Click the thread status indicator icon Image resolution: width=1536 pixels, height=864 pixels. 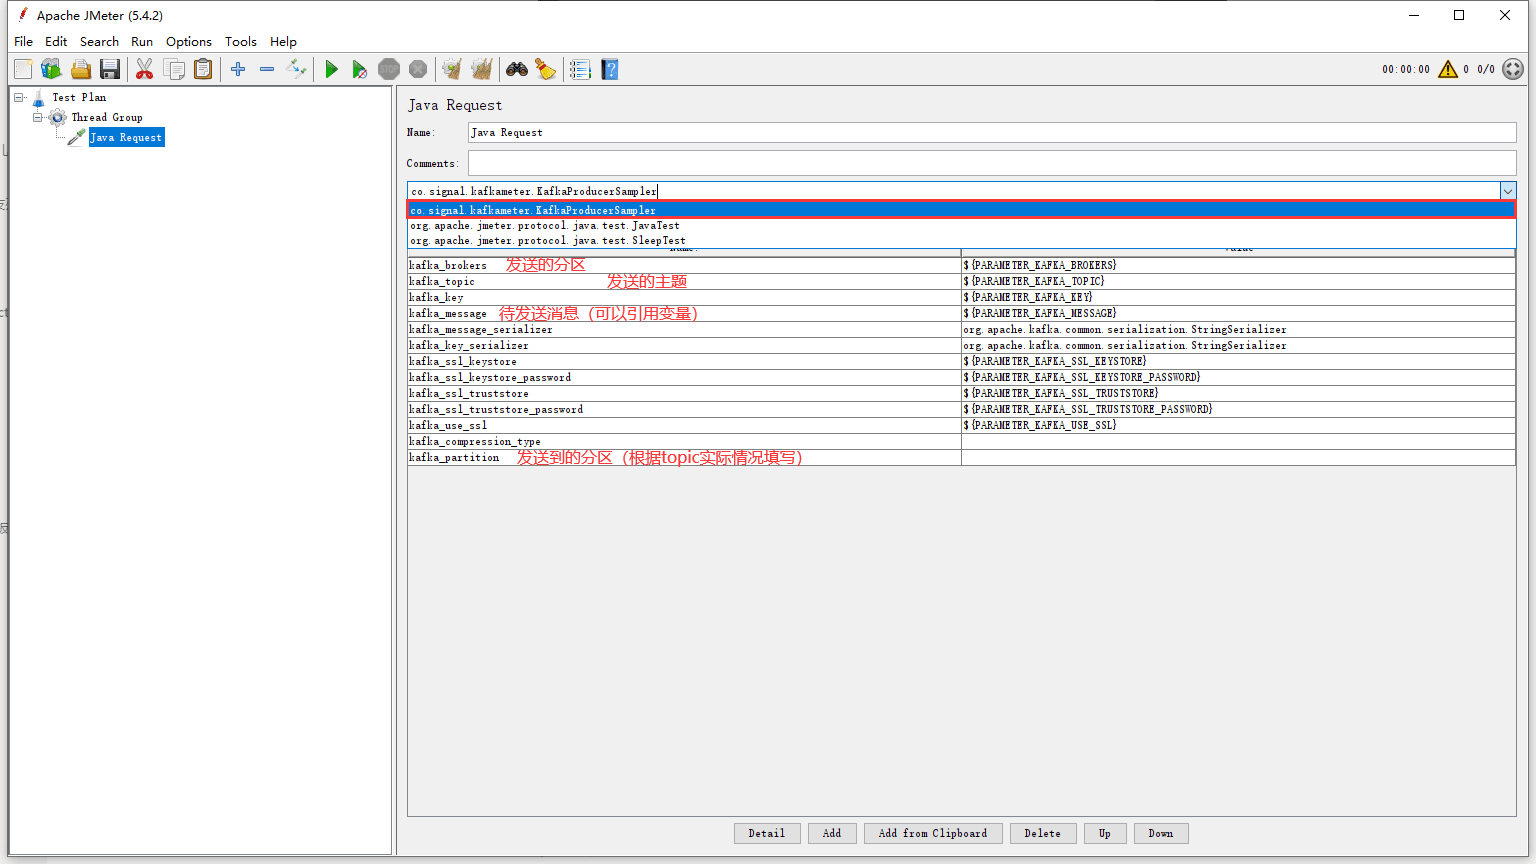(1513, 69)
